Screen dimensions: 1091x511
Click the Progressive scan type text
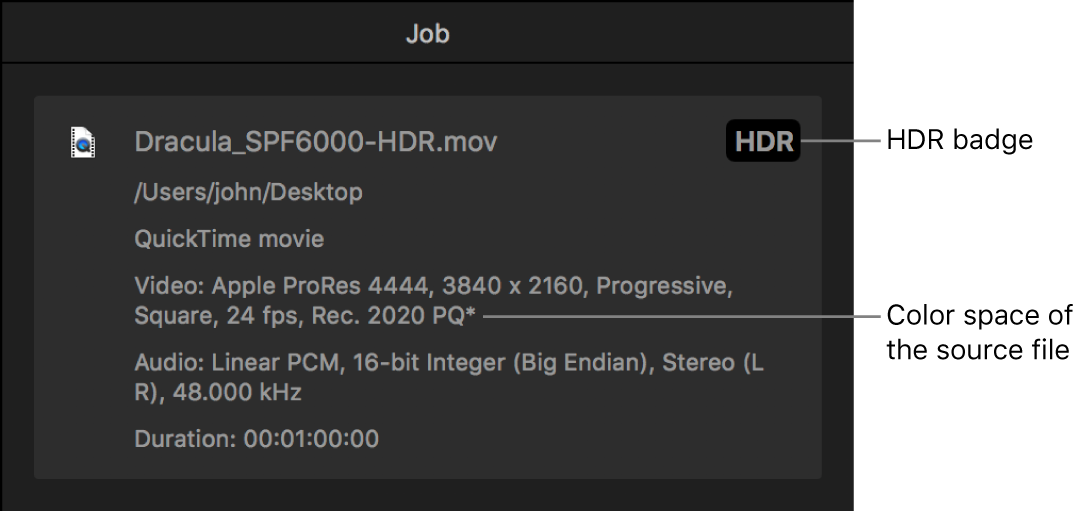(x=665, y=288)
